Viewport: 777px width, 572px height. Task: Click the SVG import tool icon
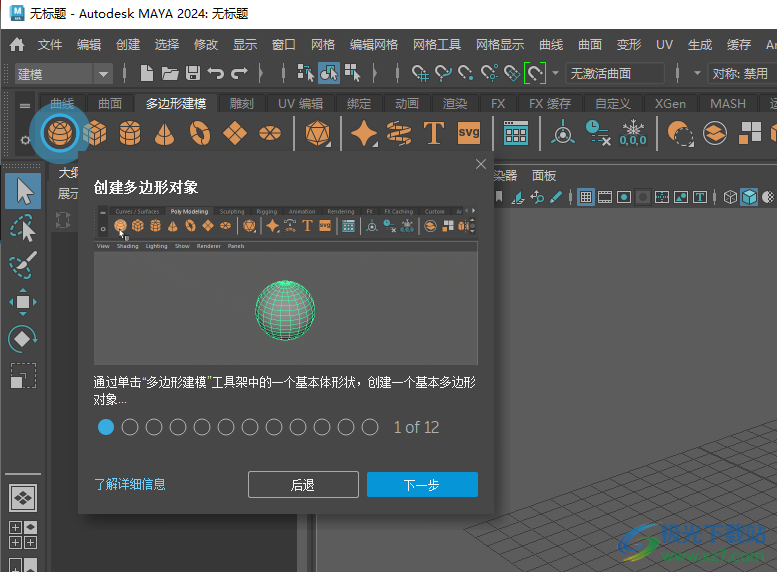pyautogui.click(x=469, y=133)
